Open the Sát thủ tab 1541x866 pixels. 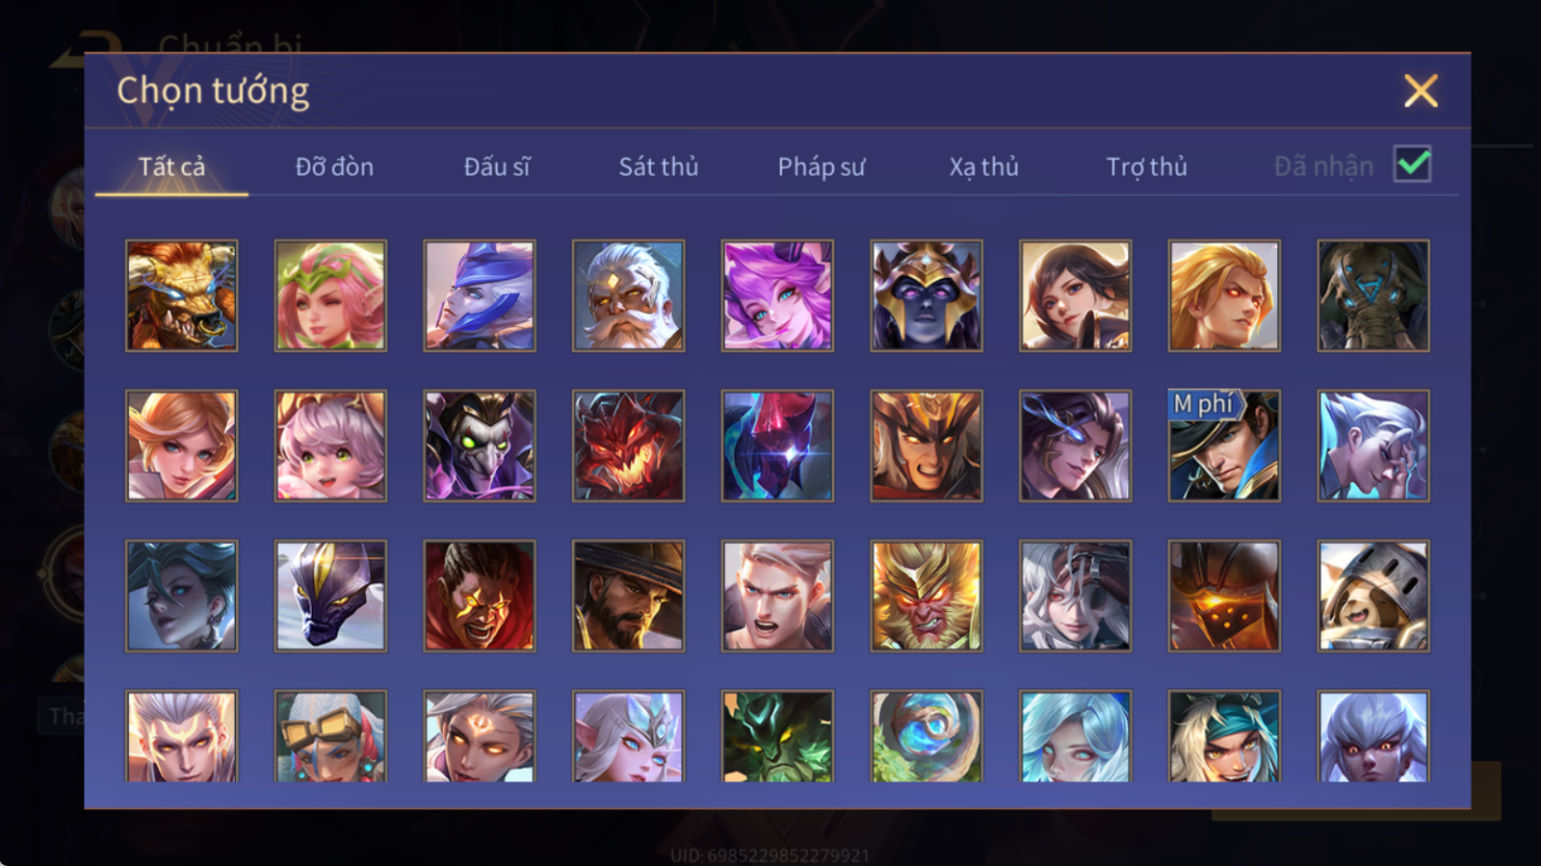pos(658,166)
